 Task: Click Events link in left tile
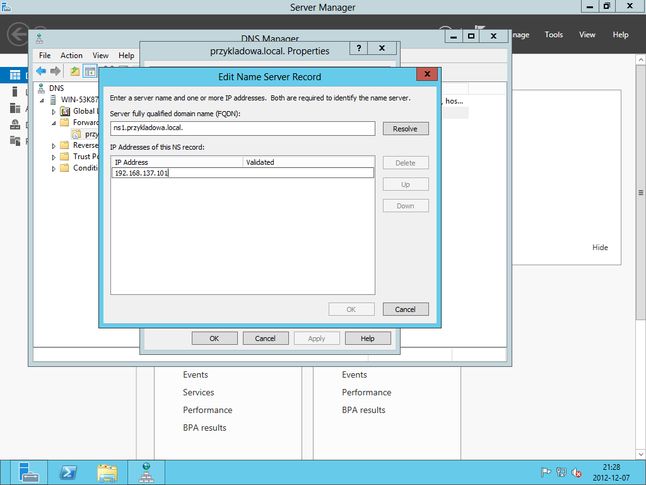pyautogui.click(x=195, y=375)
